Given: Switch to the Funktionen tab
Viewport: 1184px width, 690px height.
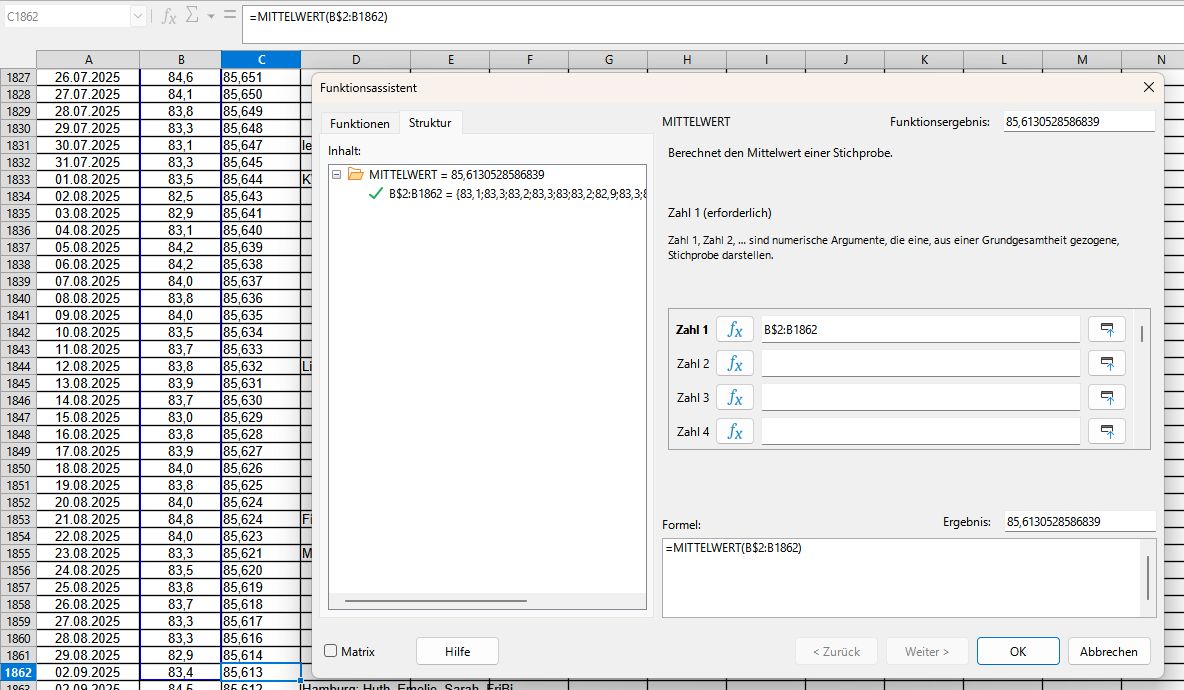Looking at the screenshot, I should pyautogui.click(x=359, y=124).
